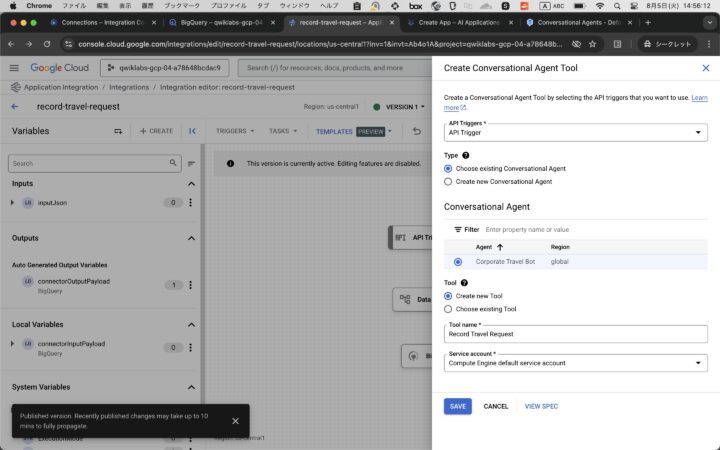Image resolution: width=720 pixels, height=450 pixels.
Task: Click the VIEW SPEC button
Action: coord(541,406)
